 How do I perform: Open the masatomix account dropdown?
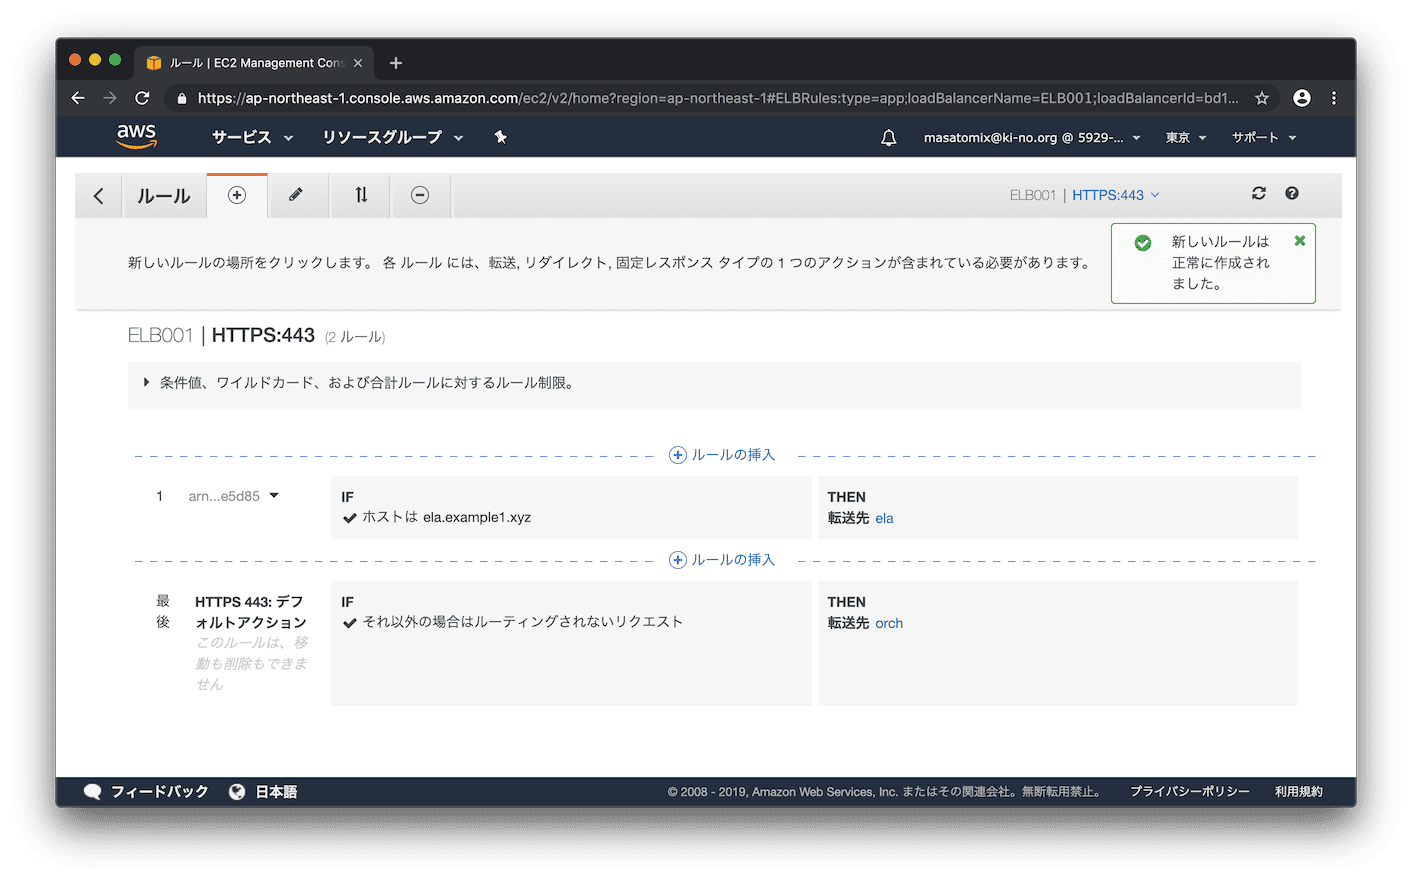click(1032, 137)
